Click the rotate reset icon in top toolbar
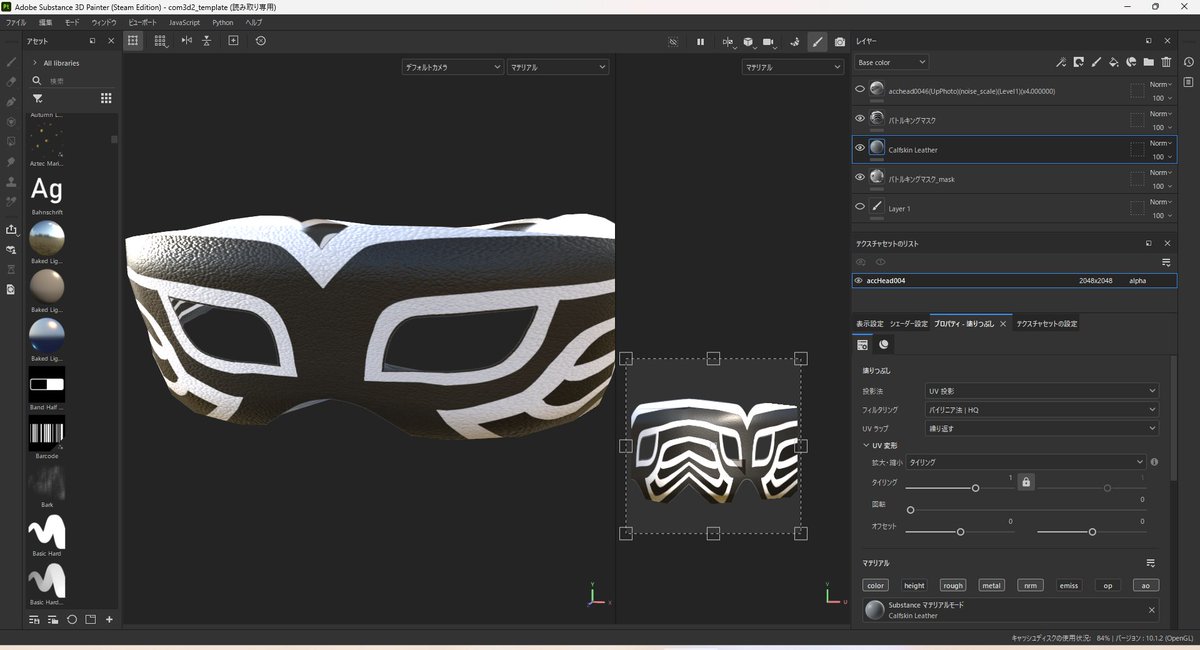The image size is (1200, 650). tap(261, 41)
